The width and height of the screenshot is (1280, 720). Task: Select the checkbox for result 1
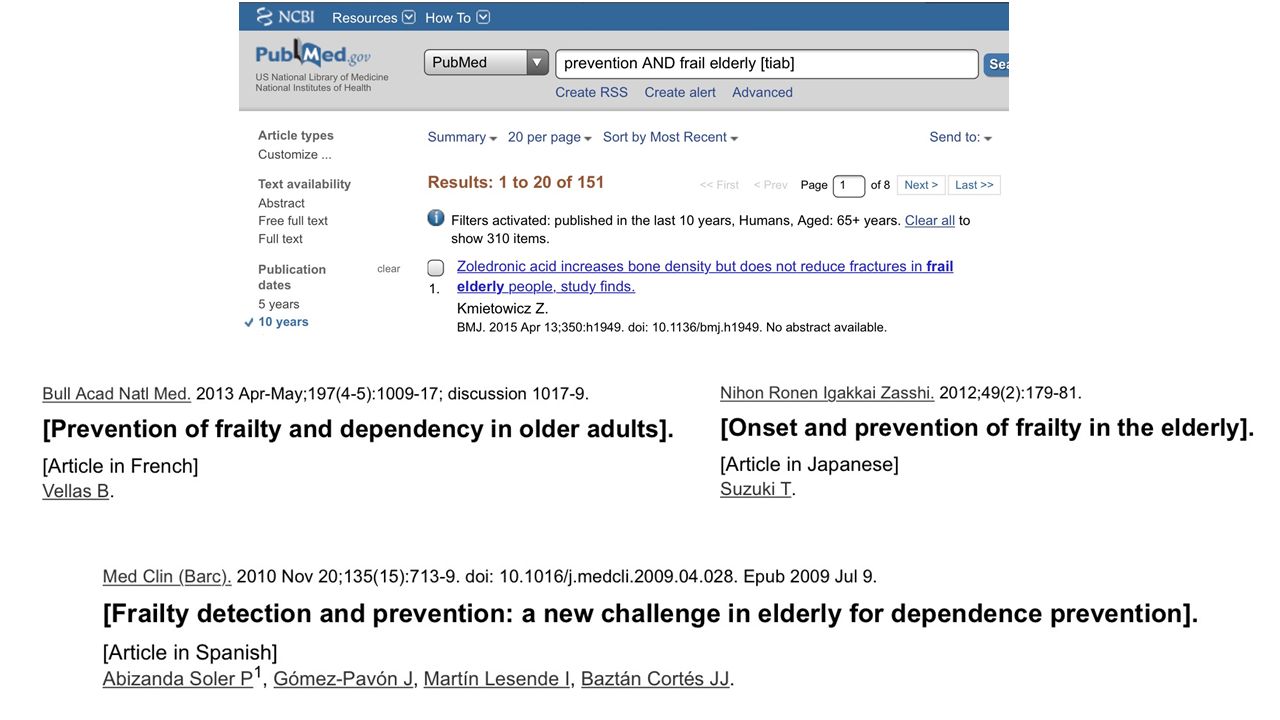tap(435, 268)
